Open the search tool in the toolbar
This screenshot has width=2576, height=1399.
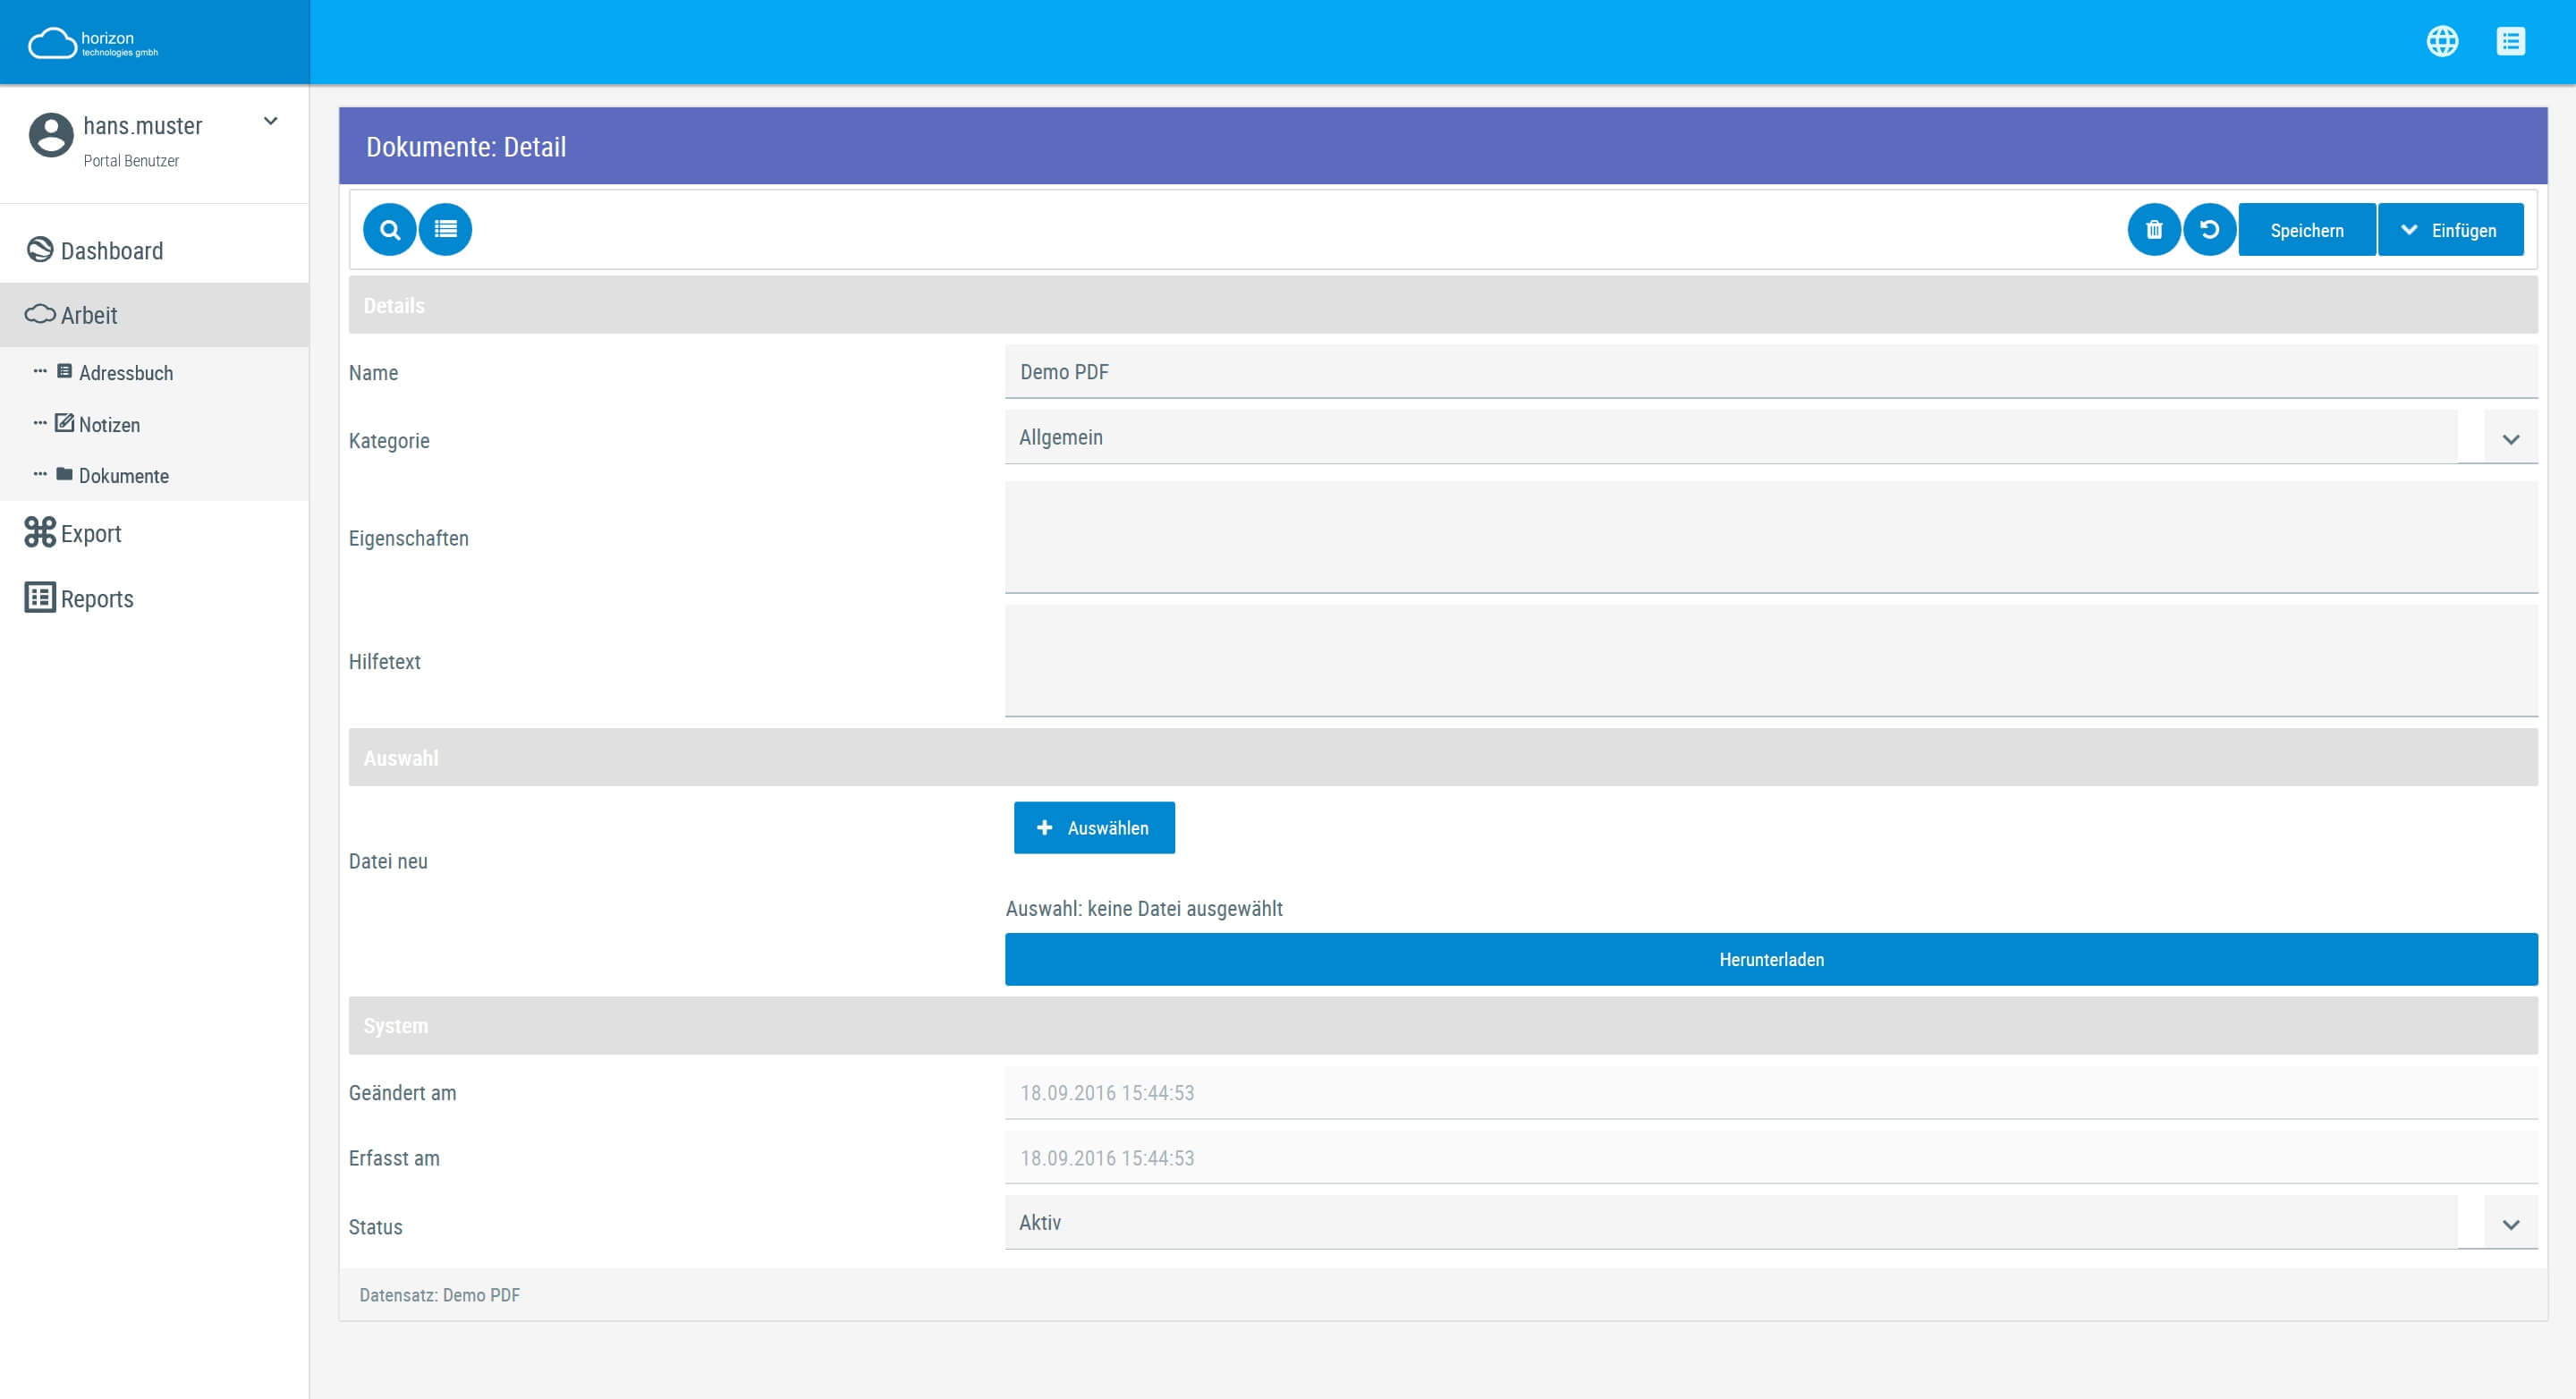click(x=390, y=229)
